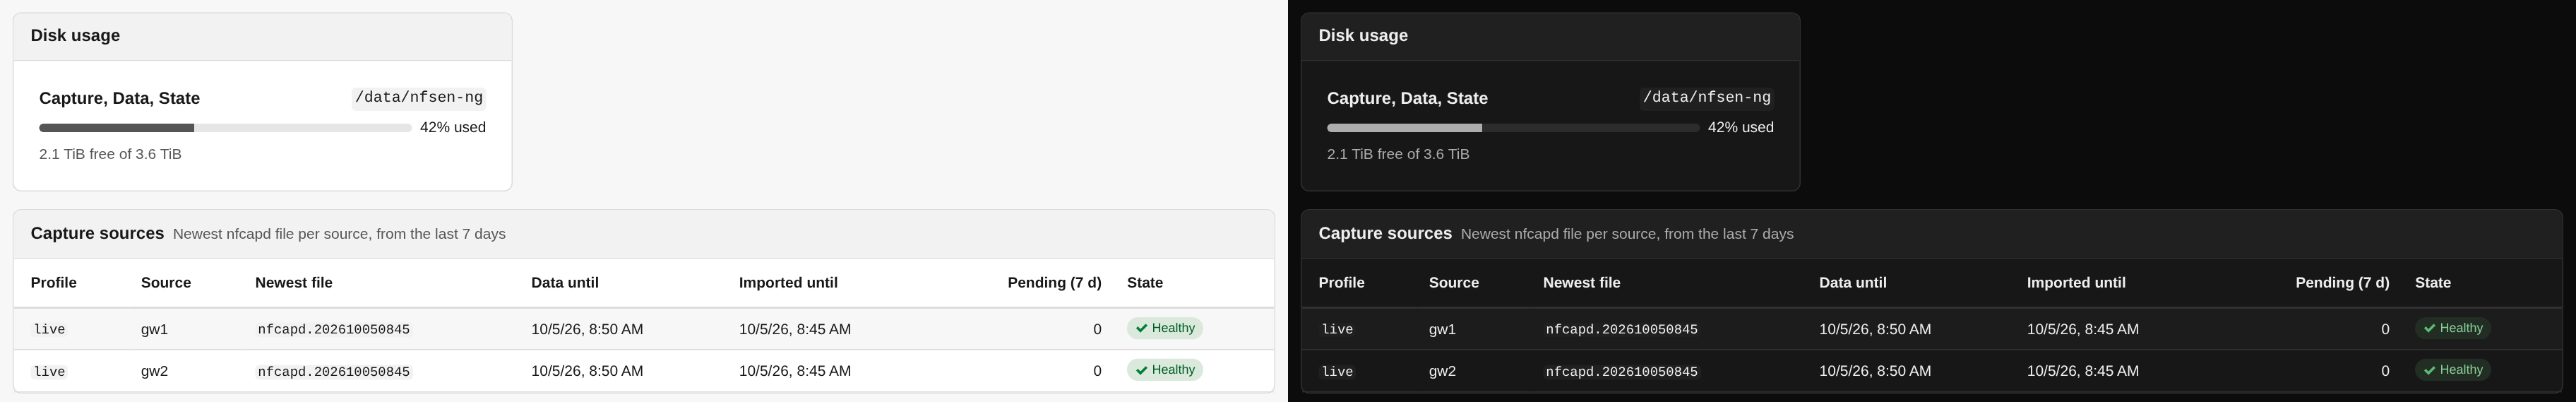Click 'gw2' source cell in dark table
The height and width of the screenshot is (402, 2576).
tap(1443, 371)
